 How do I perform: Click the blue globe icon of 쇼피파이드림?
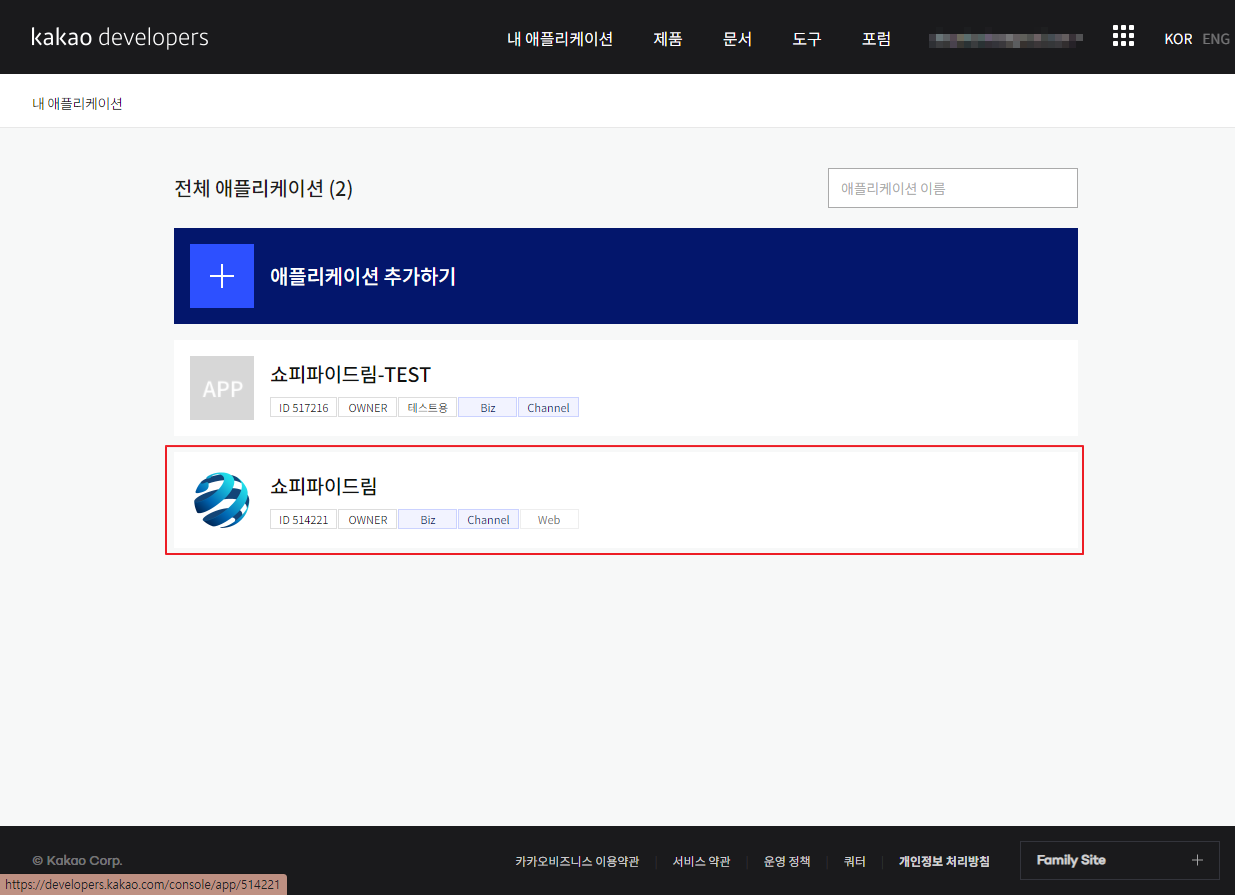point(222,500)
